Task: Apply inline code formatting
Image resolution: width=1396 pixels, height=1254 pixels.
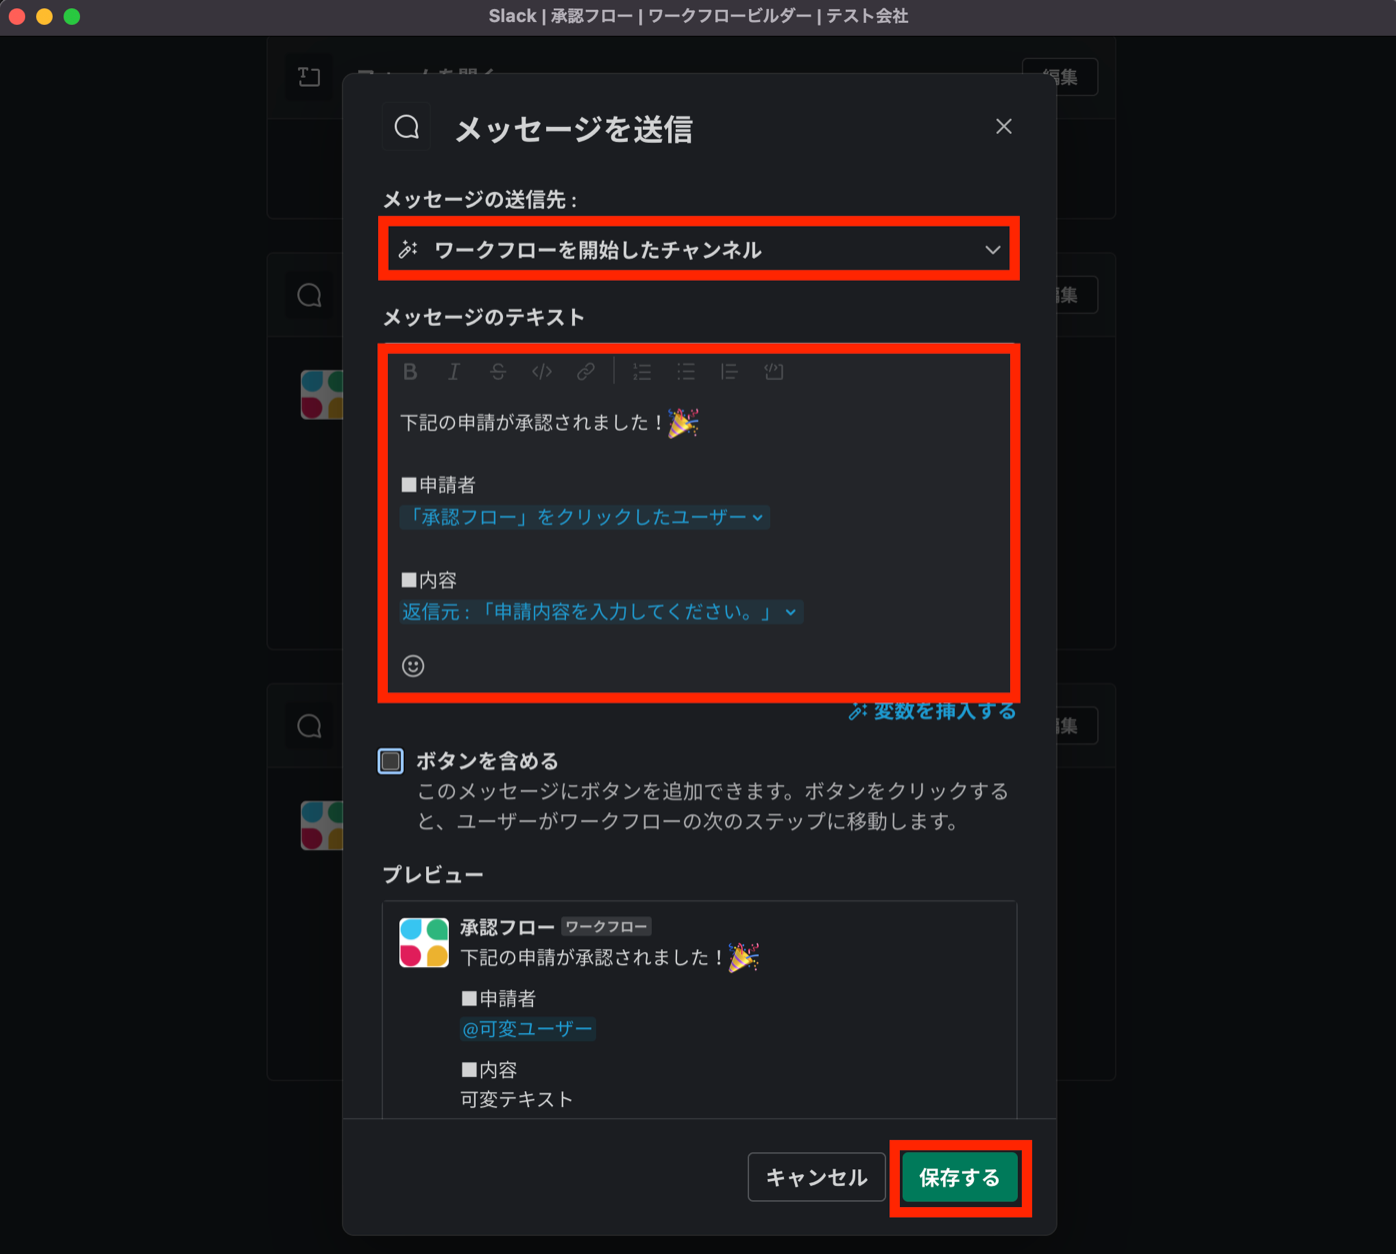Action: pyautogui.click(x=542, y=372)
